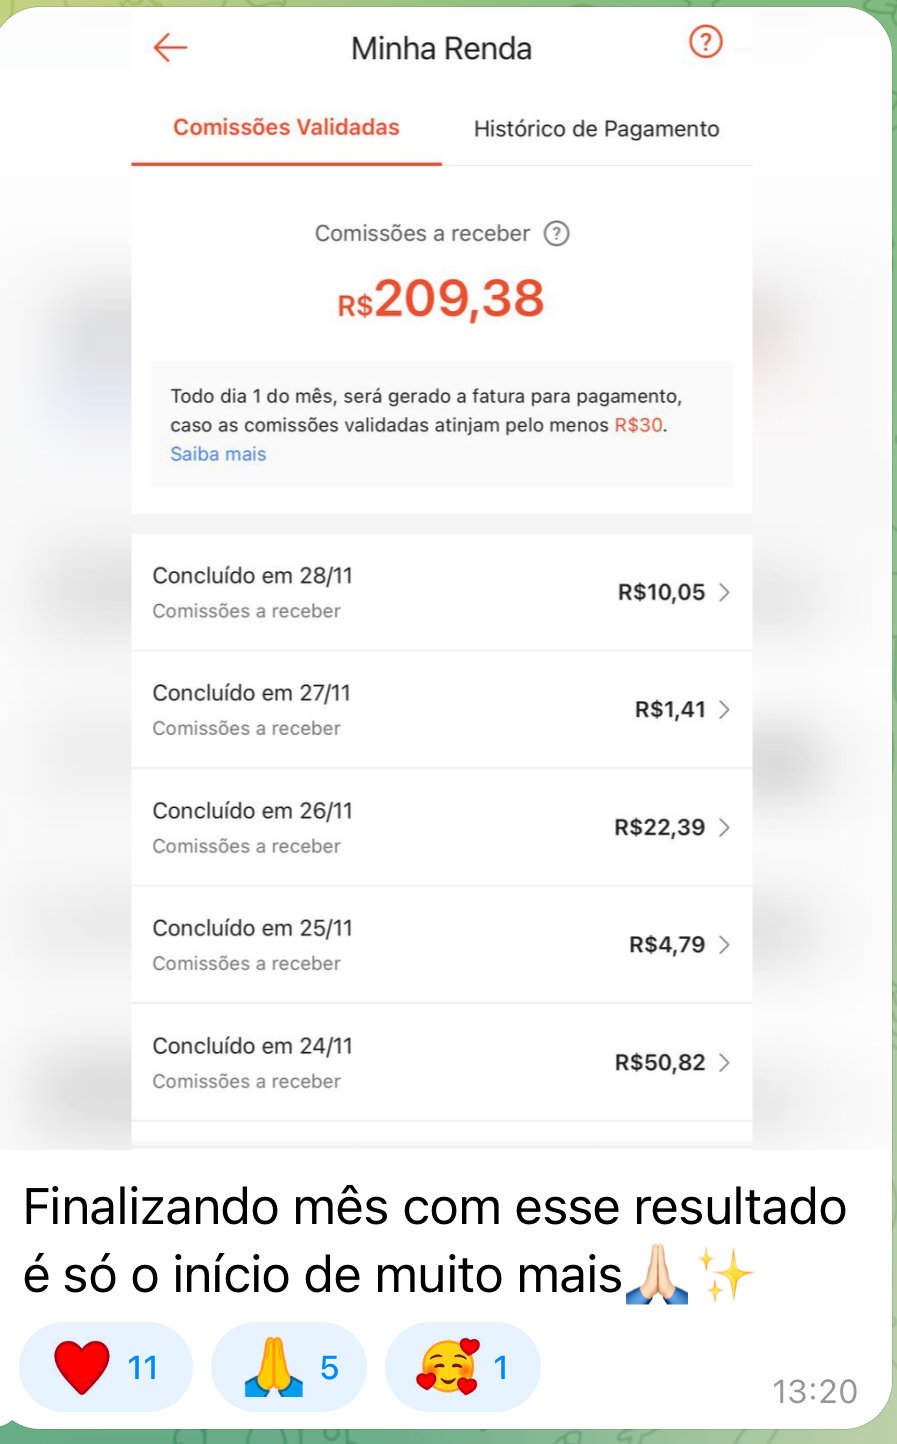
Task: Expand chevron for R$22,39 commission
Action: [x=725, y=827]
